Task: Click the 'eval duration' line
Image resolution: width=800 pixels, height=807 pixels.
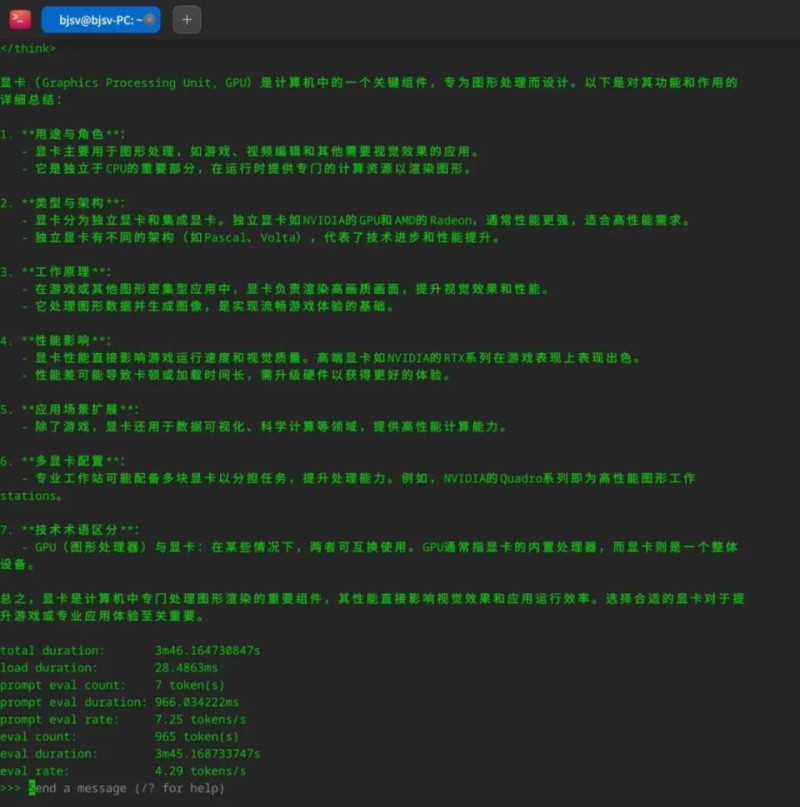Action: tap(130, 753)
